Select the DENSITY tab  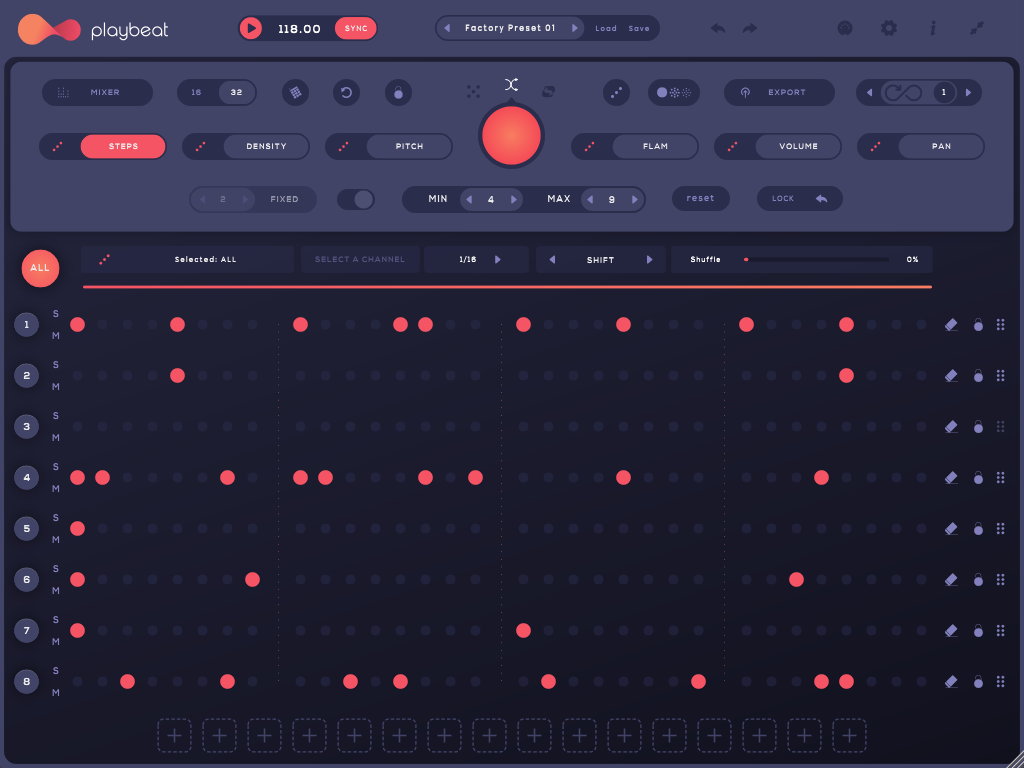point(266,147)
